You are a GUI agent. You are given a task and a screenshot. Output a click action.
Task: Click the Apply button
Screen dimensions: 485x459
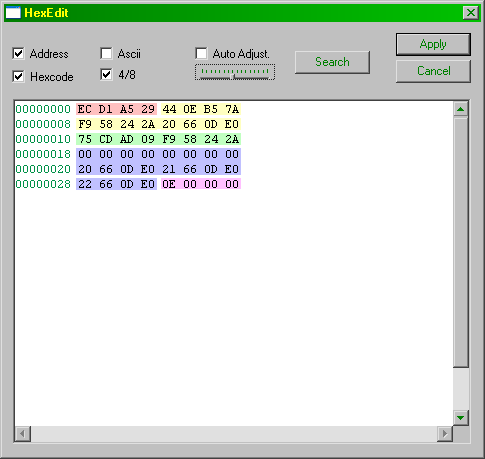[433, 44]
